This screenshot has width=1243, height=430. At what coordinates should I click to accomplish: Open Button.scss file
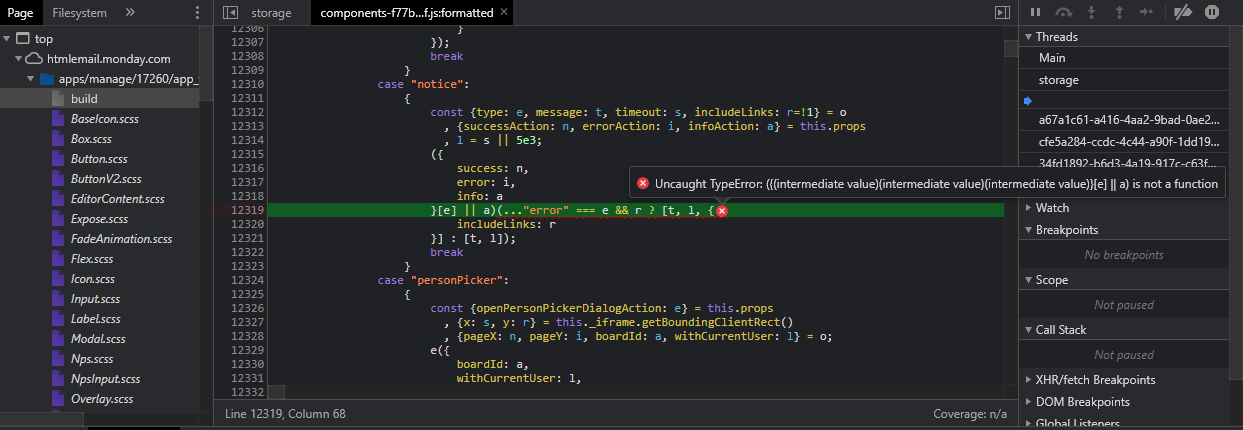100,159
